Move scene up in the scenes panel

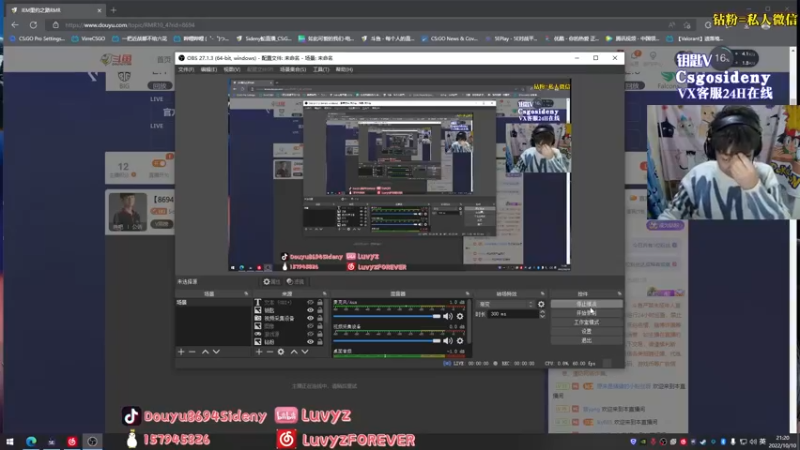click(x=205, y=352)
